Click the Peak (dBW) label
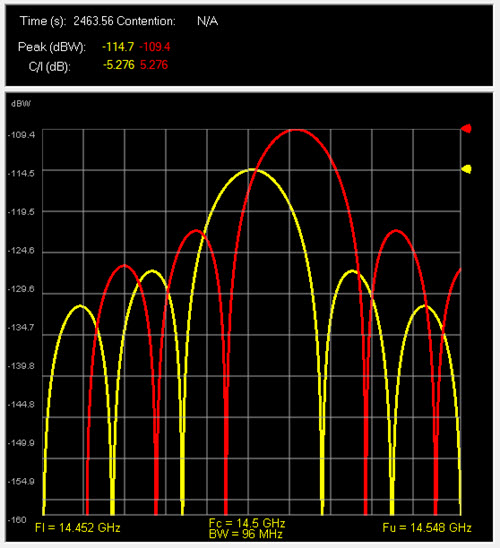500x548 pixels. click(52, 47)
